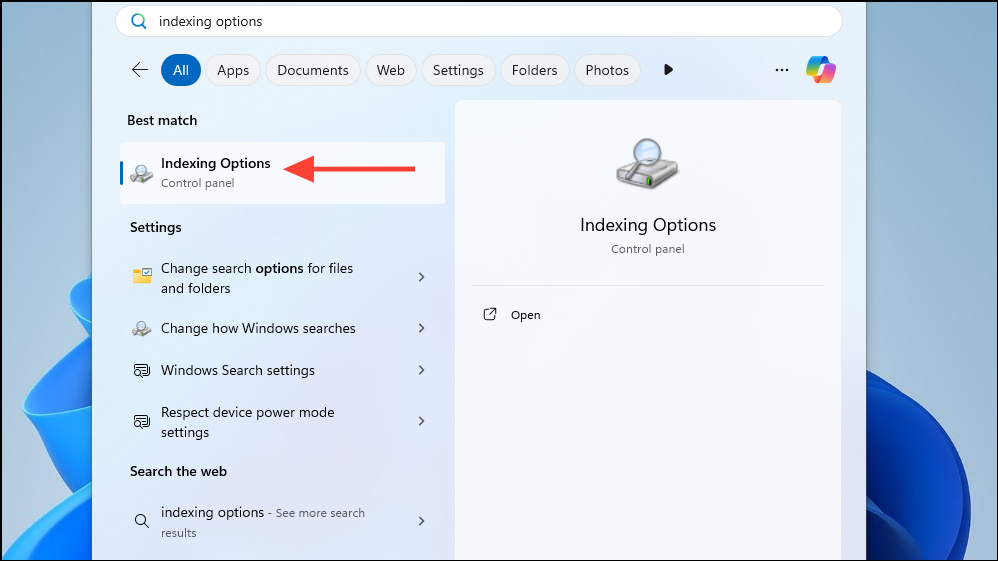Expand the Respect device power mode chevron

(421, 421)
